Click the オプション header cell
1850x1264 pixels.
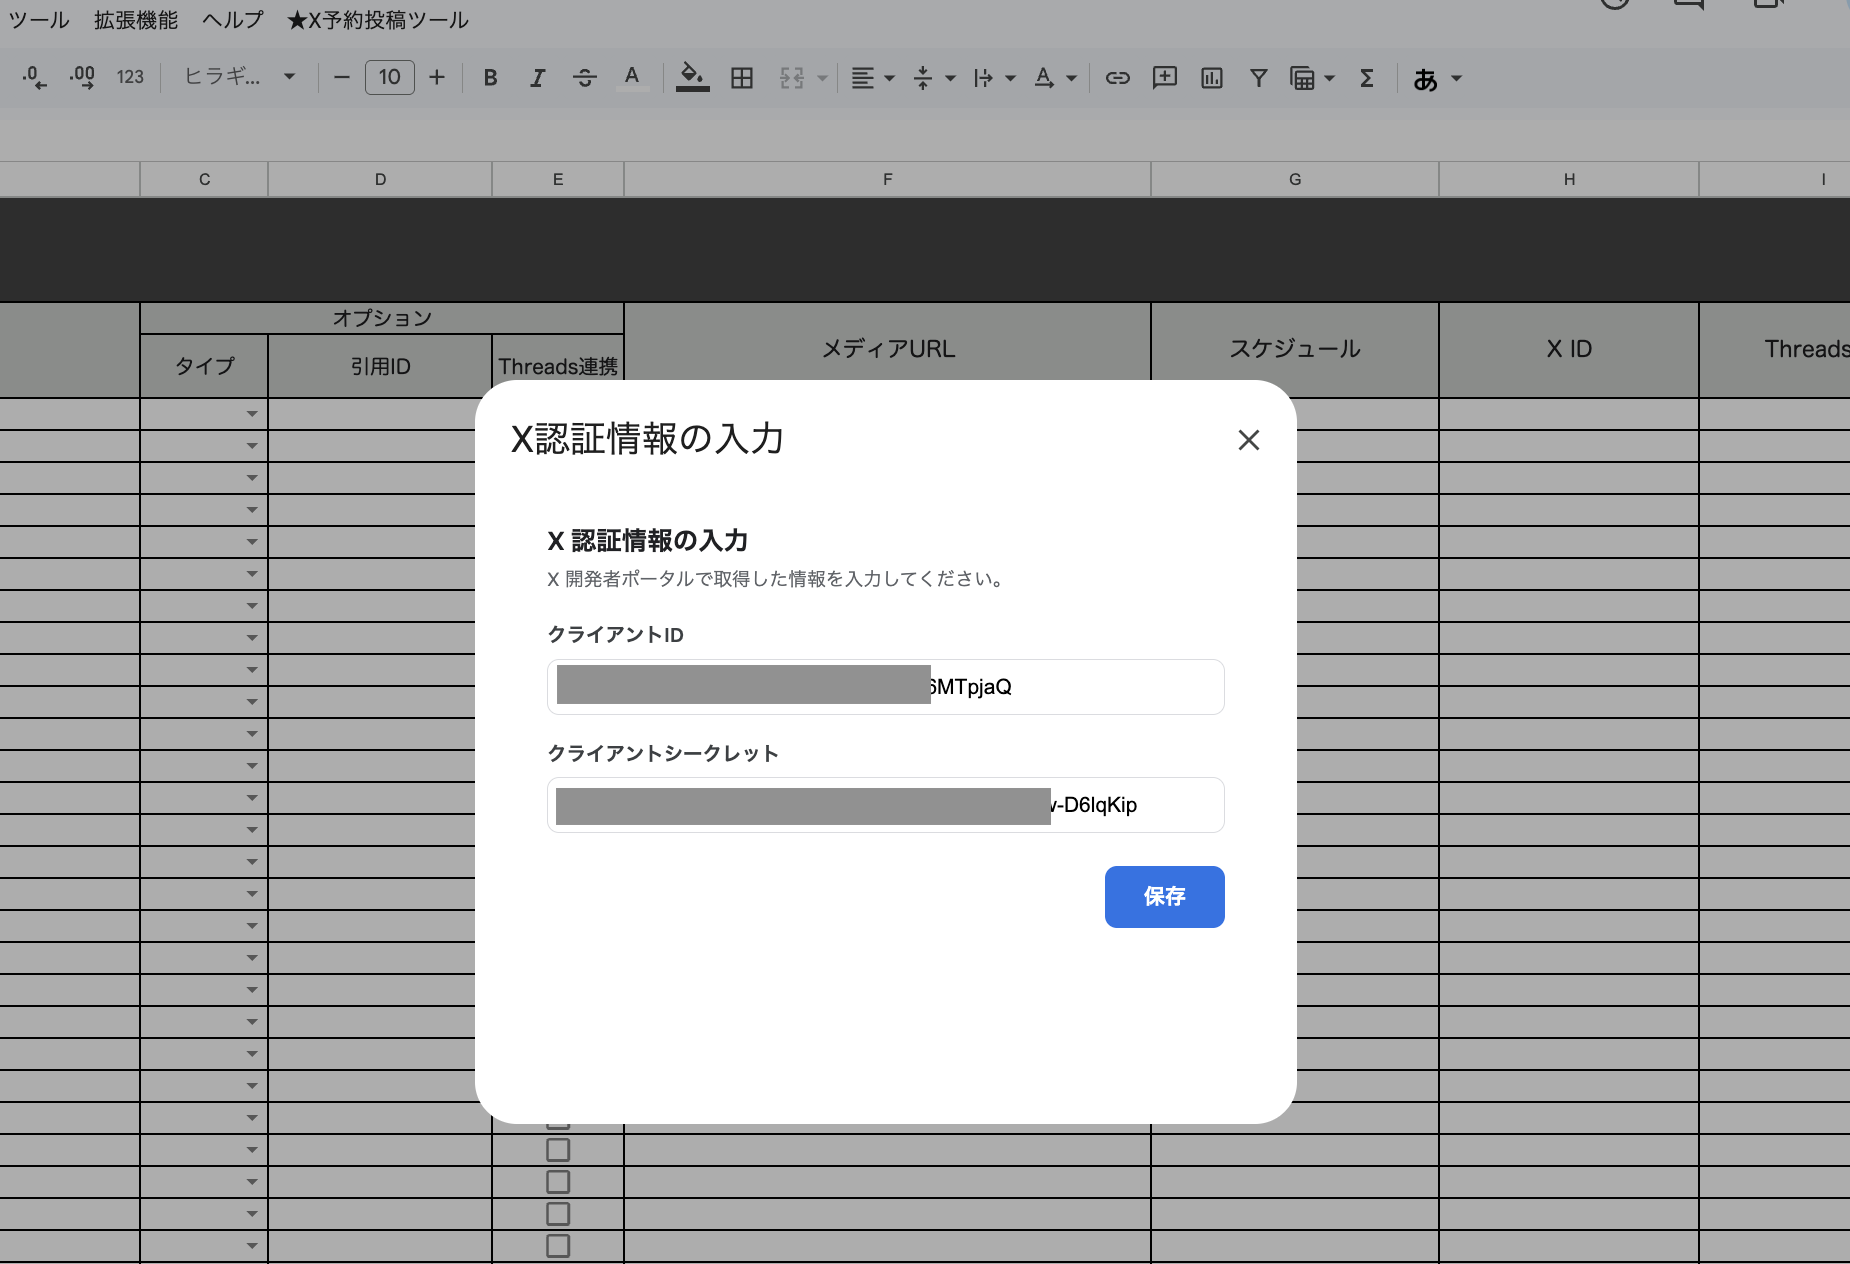(x=382, y=318)
